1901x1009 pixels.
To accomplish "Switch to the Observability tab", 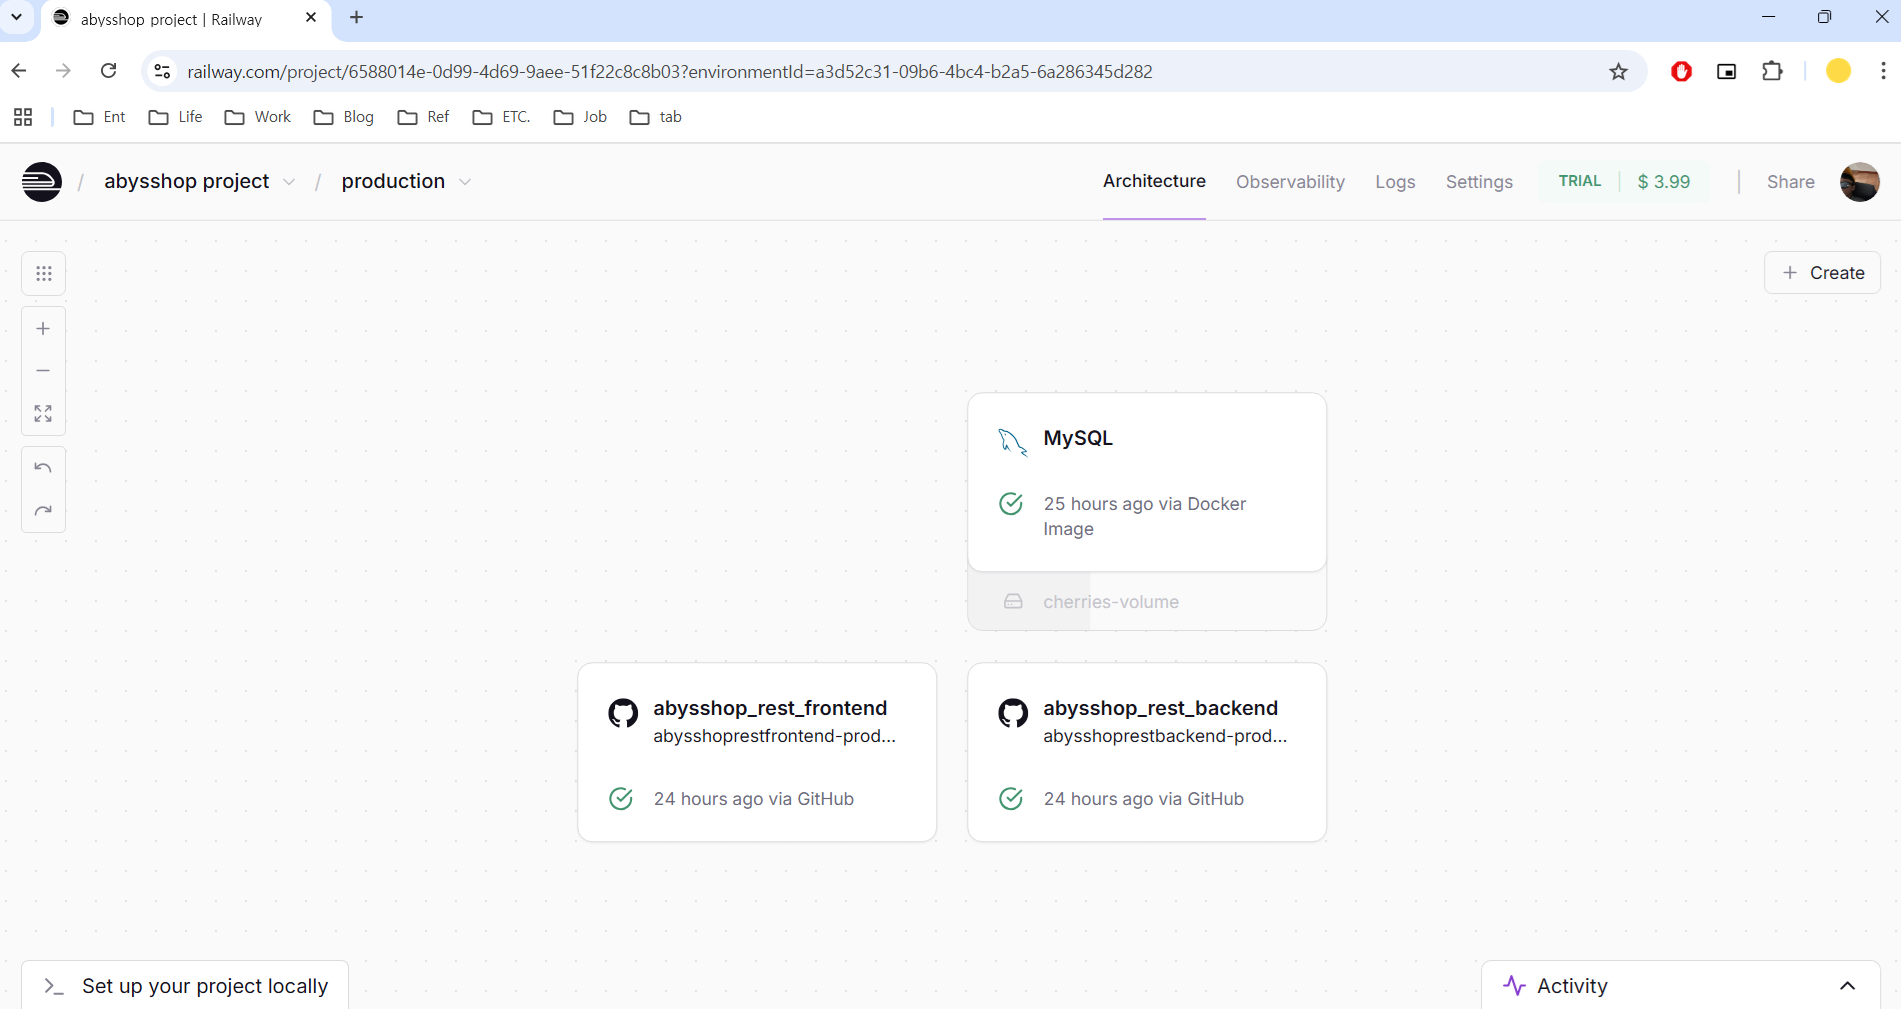I will (1290, 182).
